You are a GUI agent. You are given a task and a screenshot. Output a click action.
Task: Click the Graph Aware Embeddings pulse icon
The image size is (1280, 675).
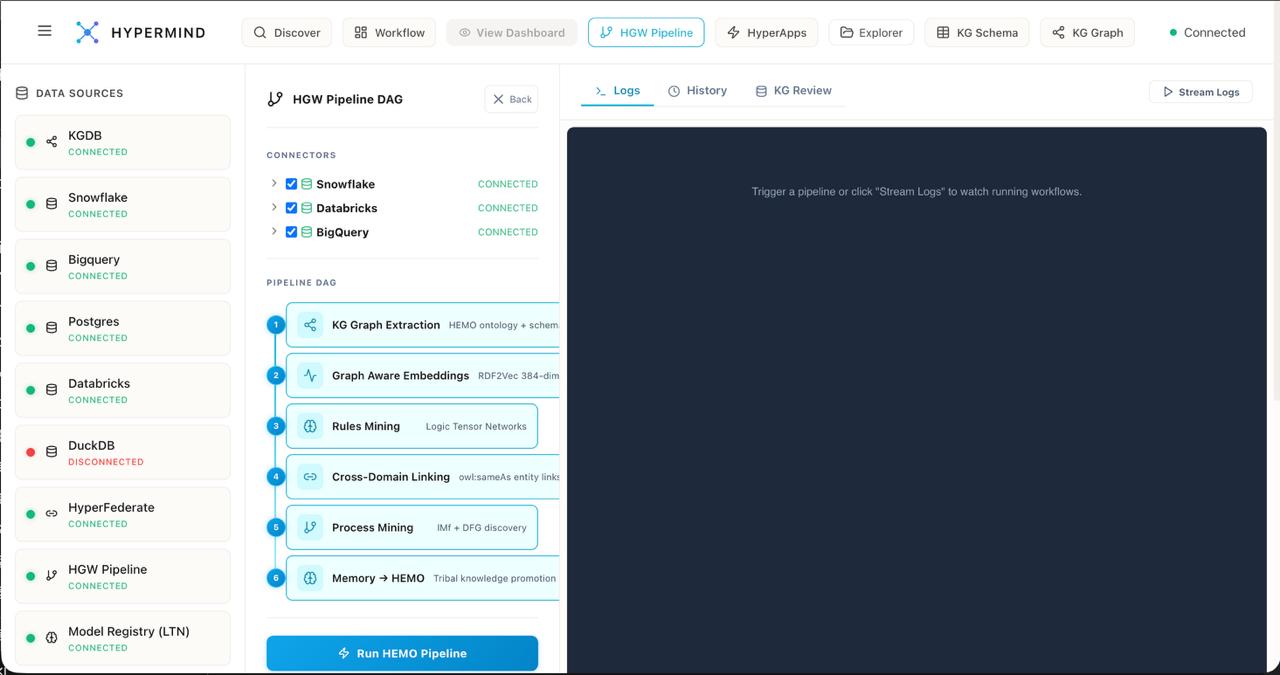310,376
